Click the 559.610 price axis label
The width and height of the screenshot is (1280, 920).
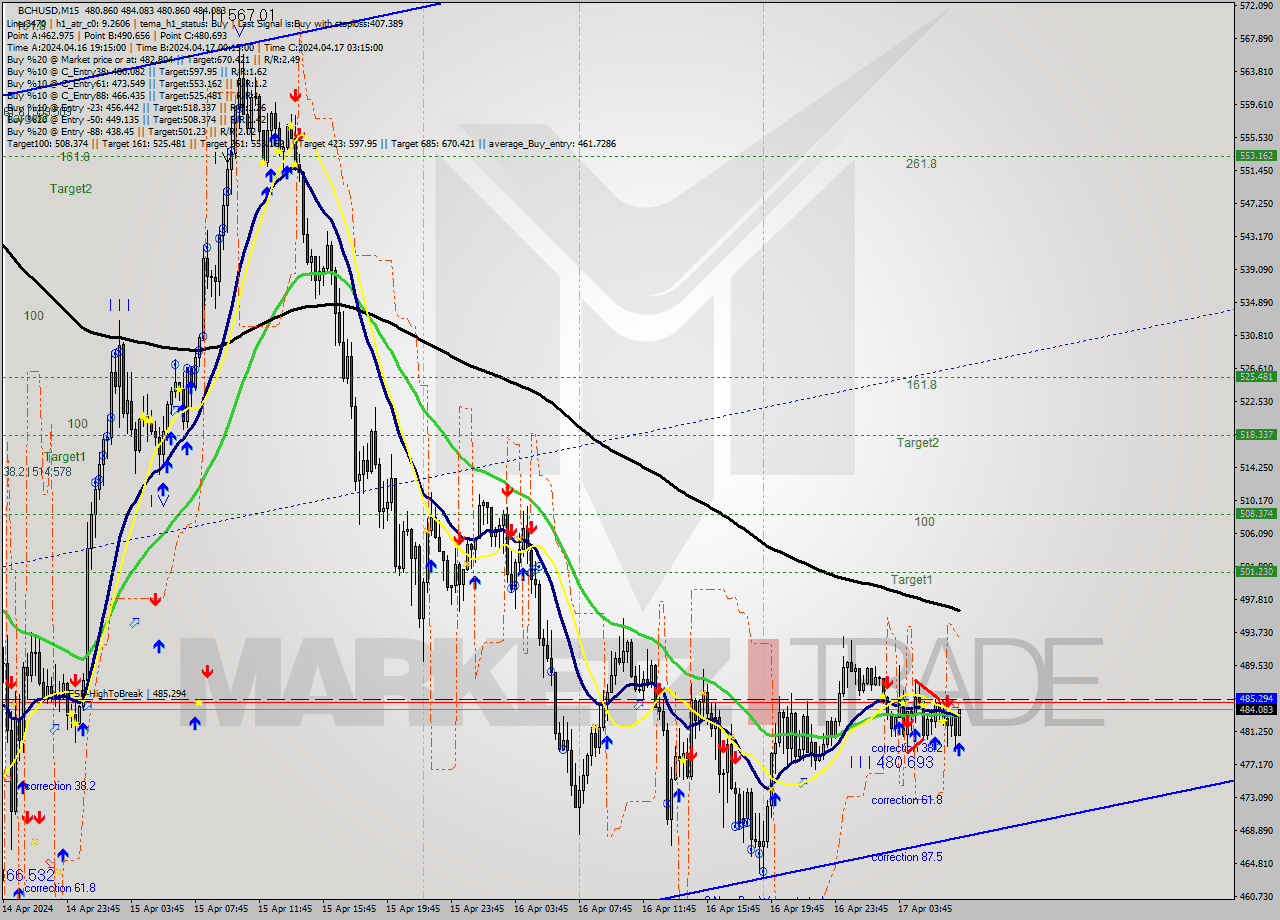point(1256,104)
